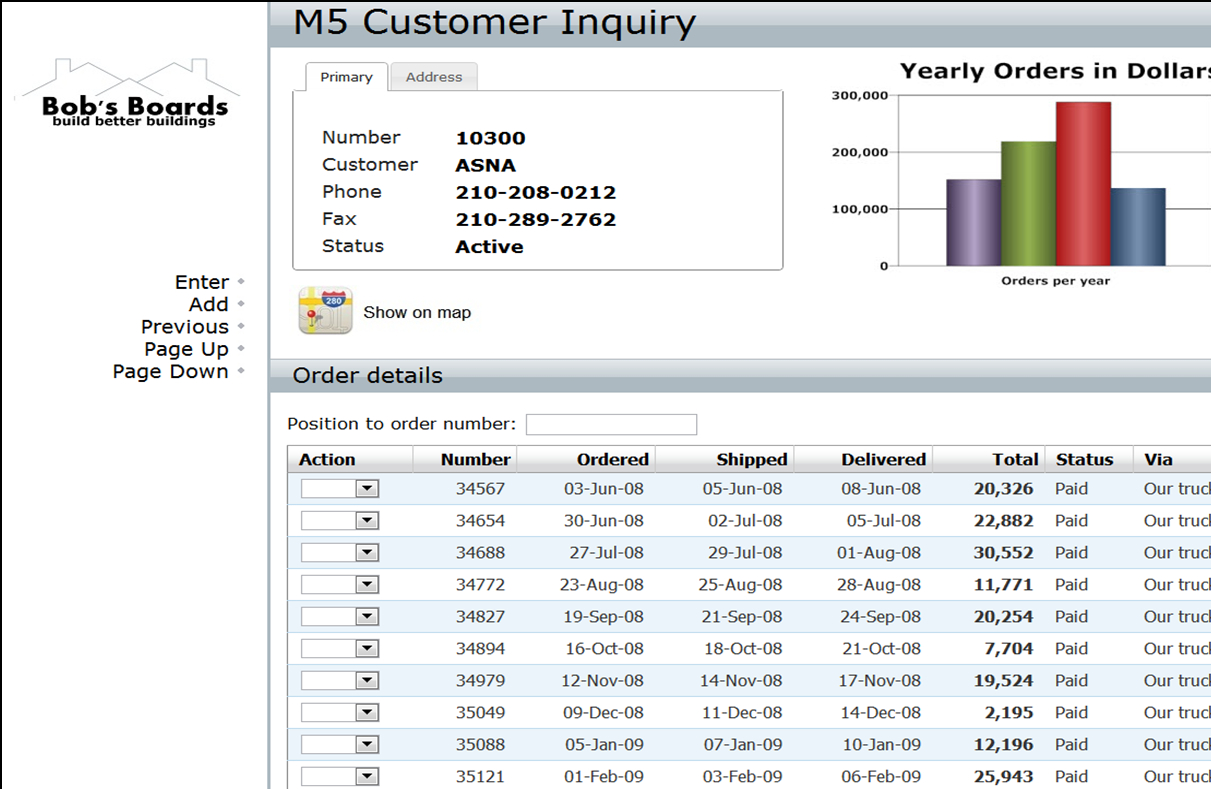Open the Show on map link
The width and height of the screenshot is (1211, 789).
tap(417, 312)
